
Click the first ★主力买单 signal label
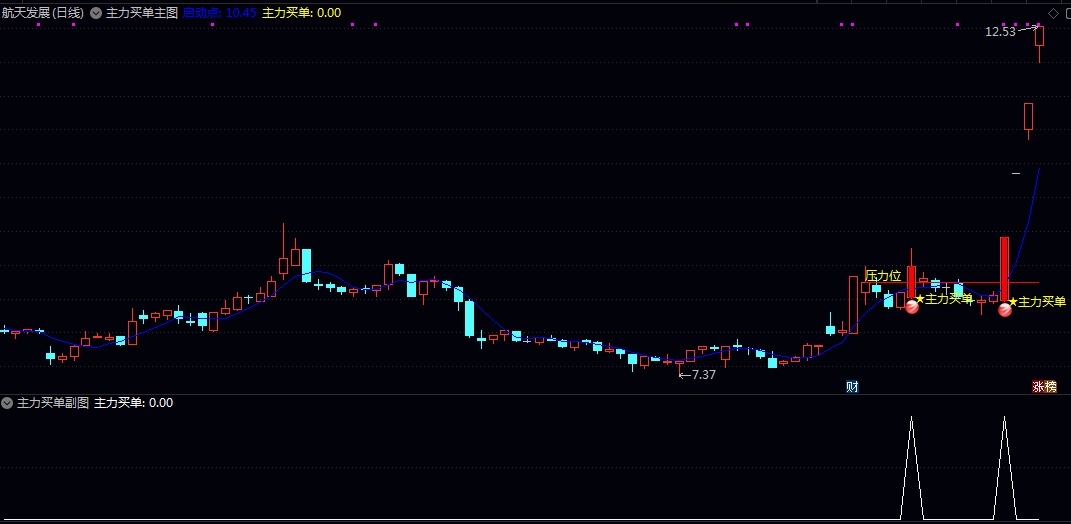pyautogui.click(x=943, y=299)
